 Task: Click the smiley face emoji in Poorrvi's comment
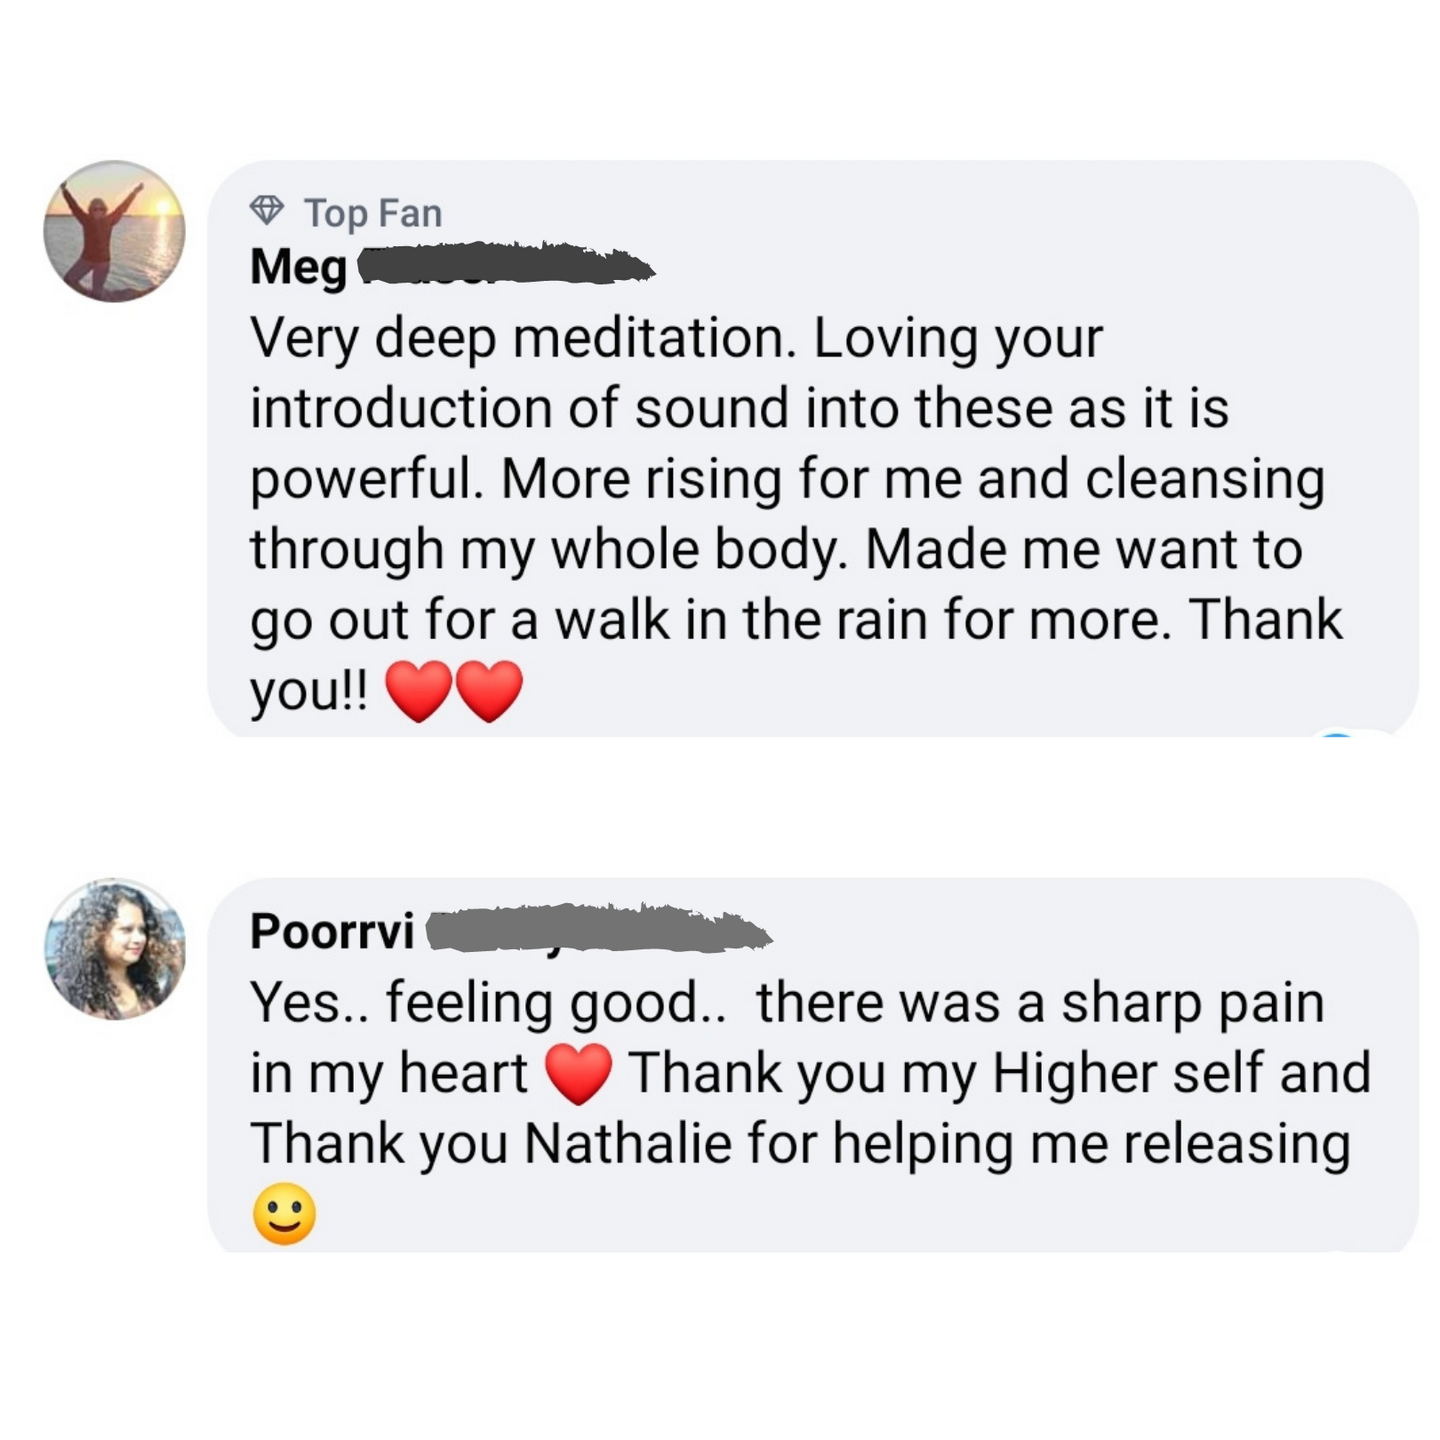point(285,1215)
